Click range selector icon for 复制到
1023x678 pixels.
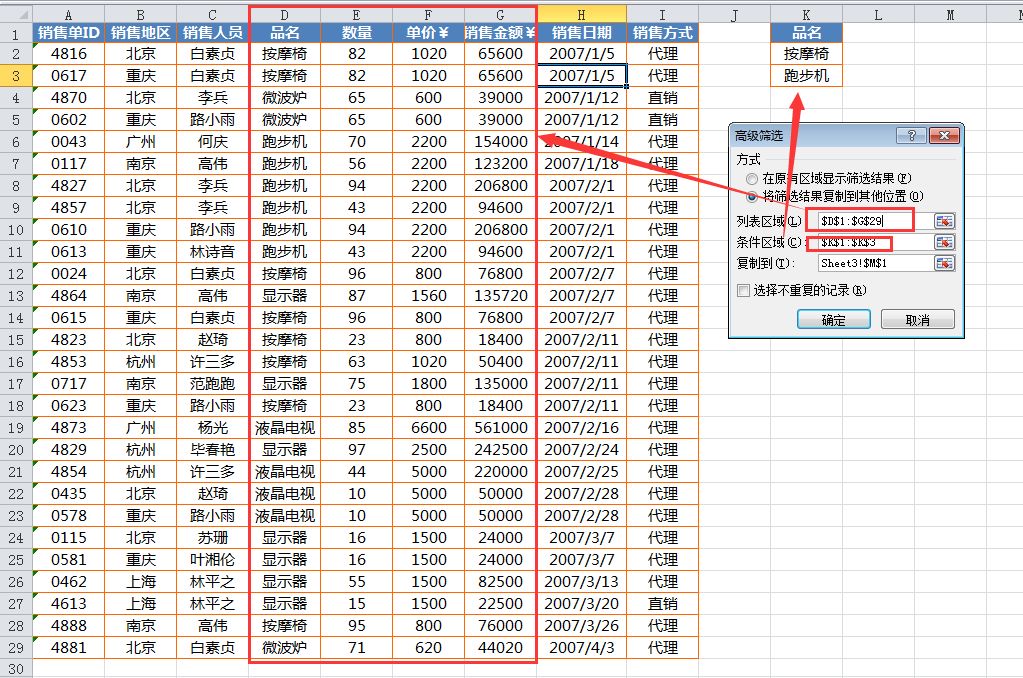(x=944, y=263)
